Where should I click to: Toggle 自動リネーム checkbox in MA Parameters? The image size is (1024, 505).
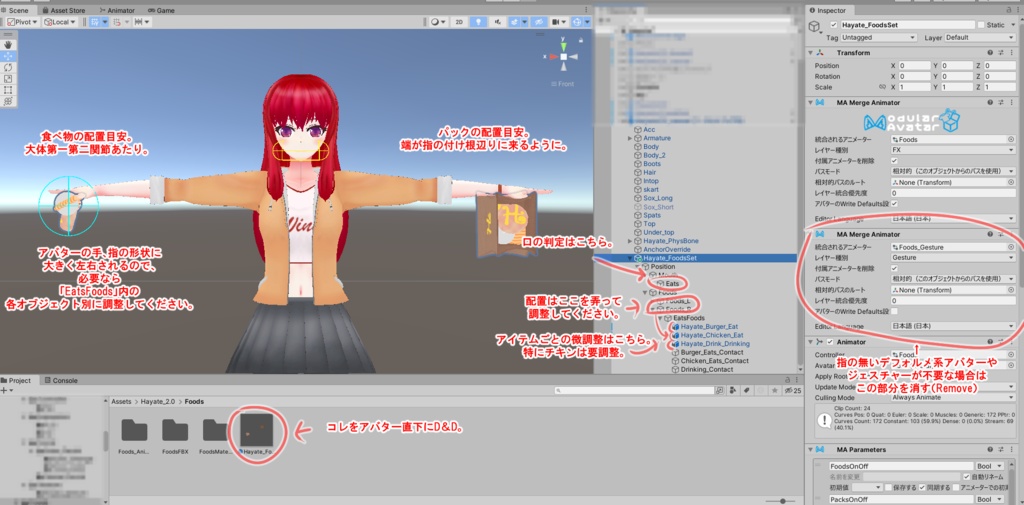tap(967, 477)
